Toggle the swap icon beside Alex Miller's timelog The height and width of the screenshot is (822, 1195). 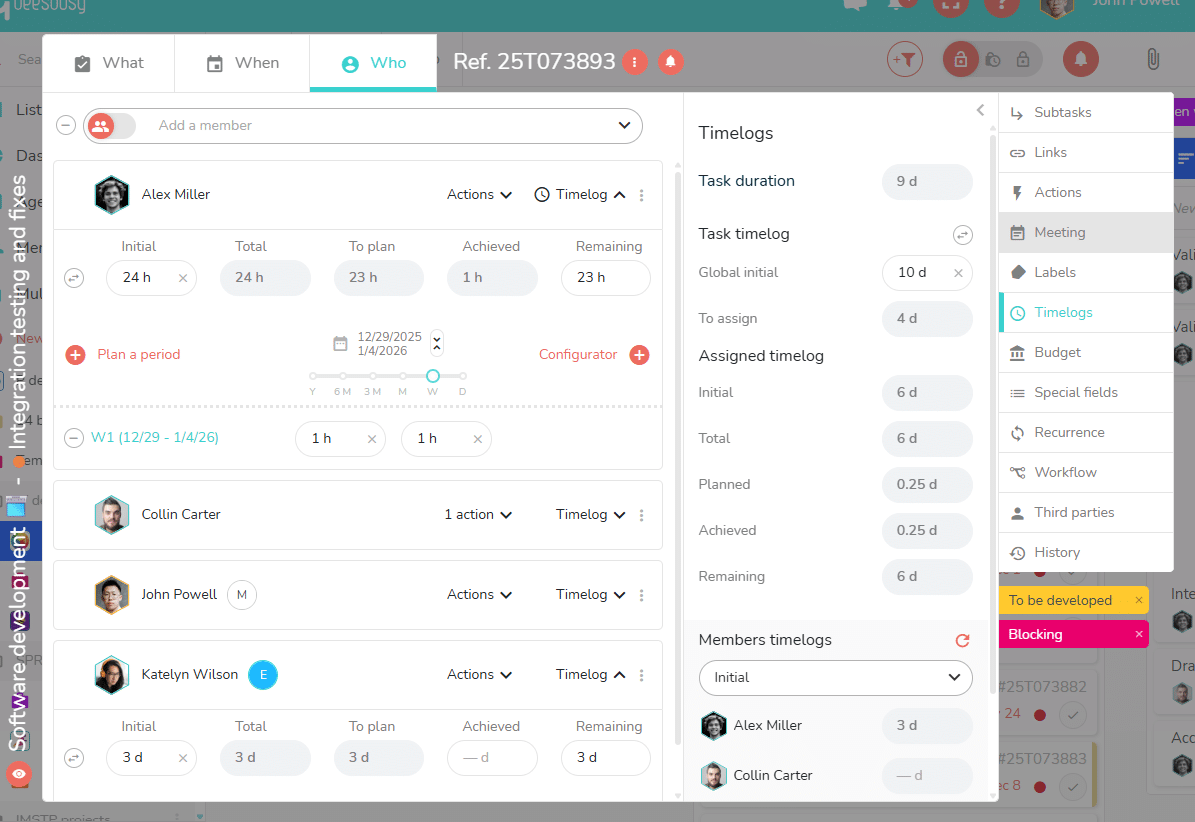[74, 278]
